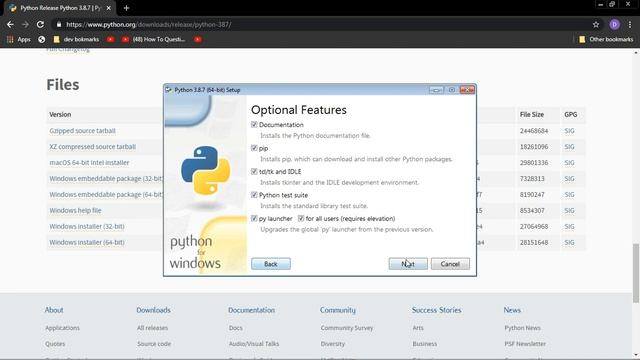This screenshot has height=360, width=640.
Task: Click Back in Python Setup
Action: (271, 264)
